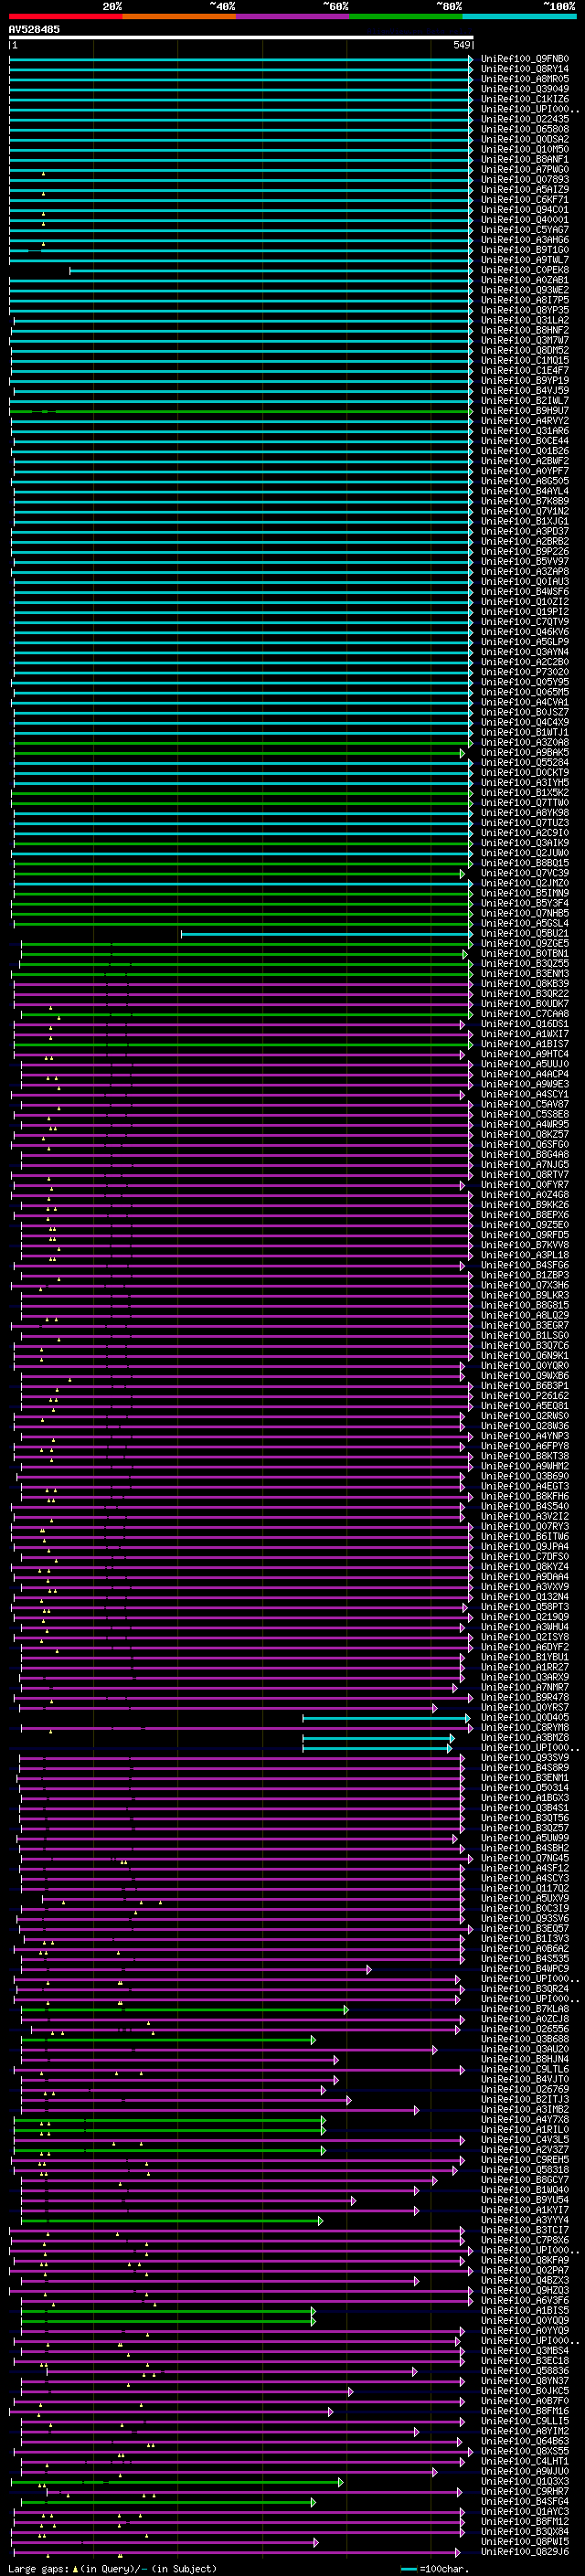
Task: Select the UniRef100_B3QT56 label
Action: click(x=525, y=1818)
